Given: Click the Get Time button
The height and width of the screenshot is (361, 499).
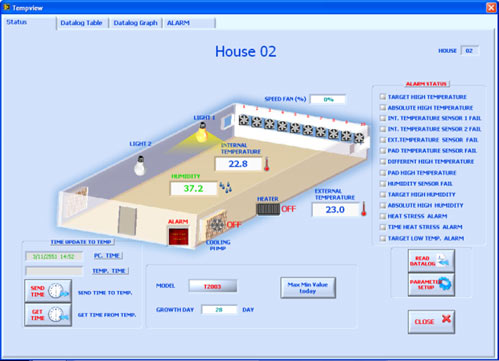Looking at the screenshot, I should click(48, 314).
